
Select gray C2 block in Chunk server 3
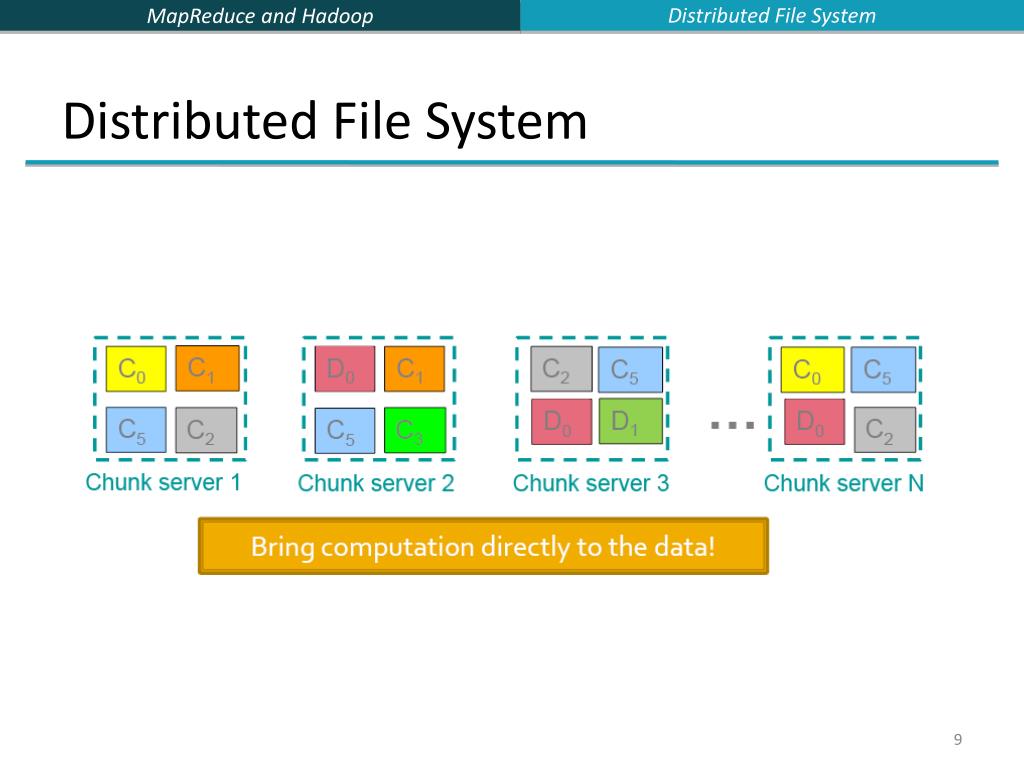coord(562,369)
